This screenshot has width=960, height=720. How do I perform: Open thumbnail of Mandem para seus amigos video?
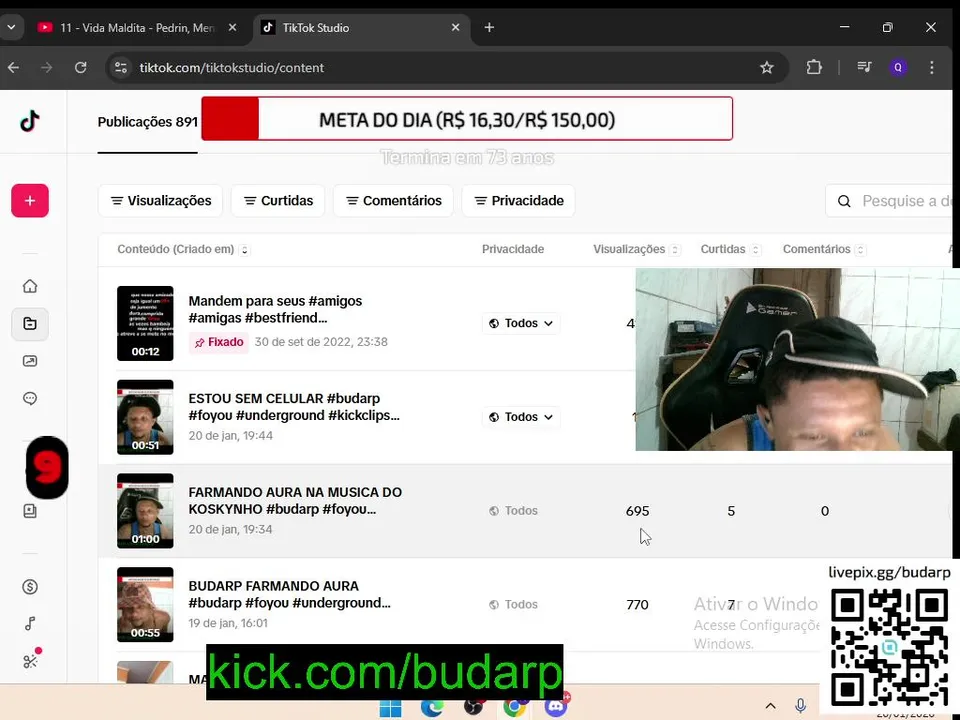coord(145,323)
